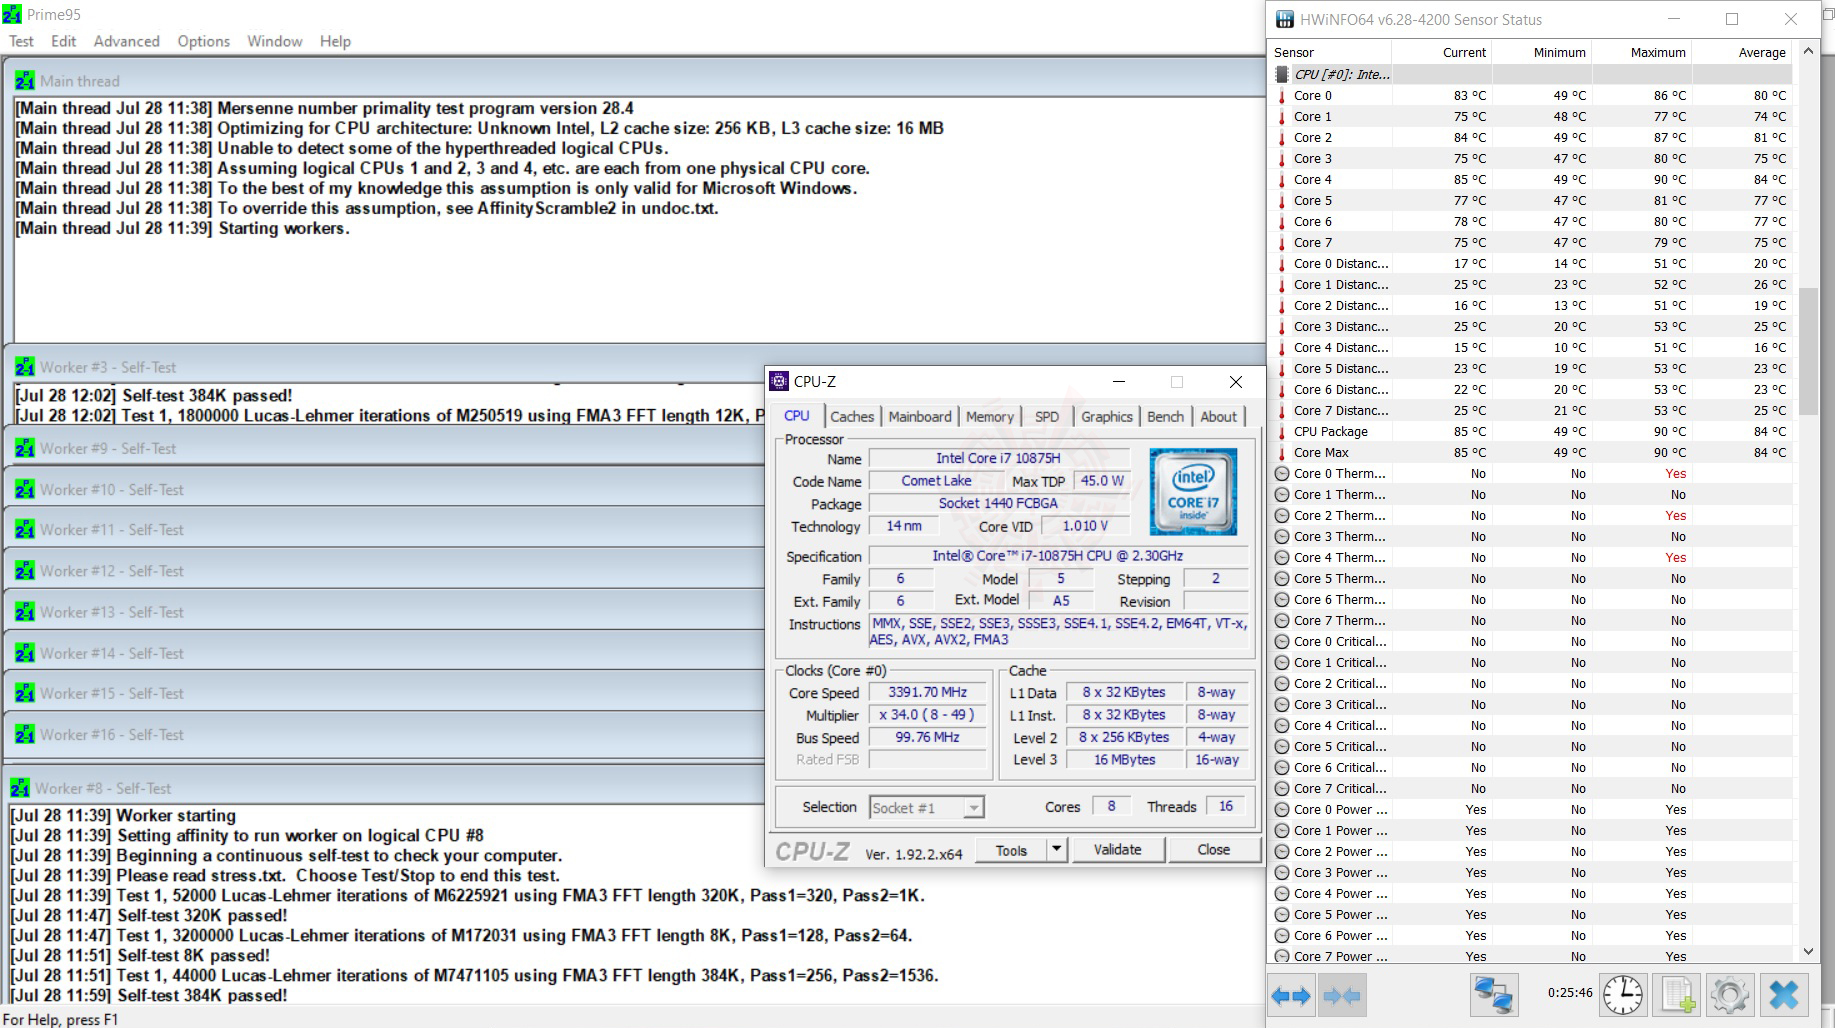The width and height of the screenshot is (1835, 1028).
Task: Open HWiNFO remote network monitoring icon
Action: click(x=1495, y=996)
